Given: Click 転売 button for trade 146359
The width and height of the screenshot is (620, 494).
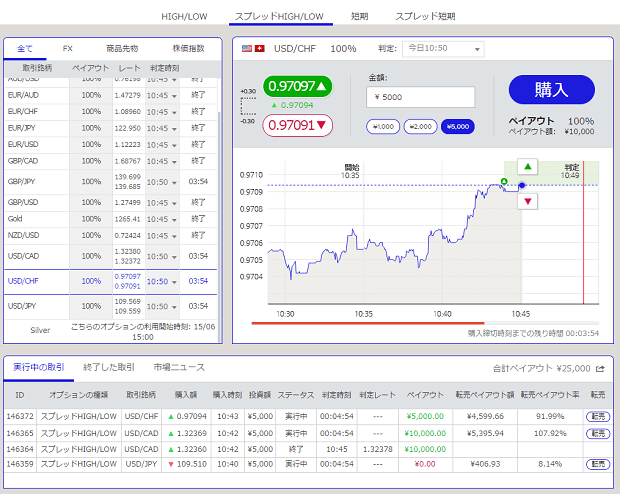Looking at the screenshot, I should (598, 464).
